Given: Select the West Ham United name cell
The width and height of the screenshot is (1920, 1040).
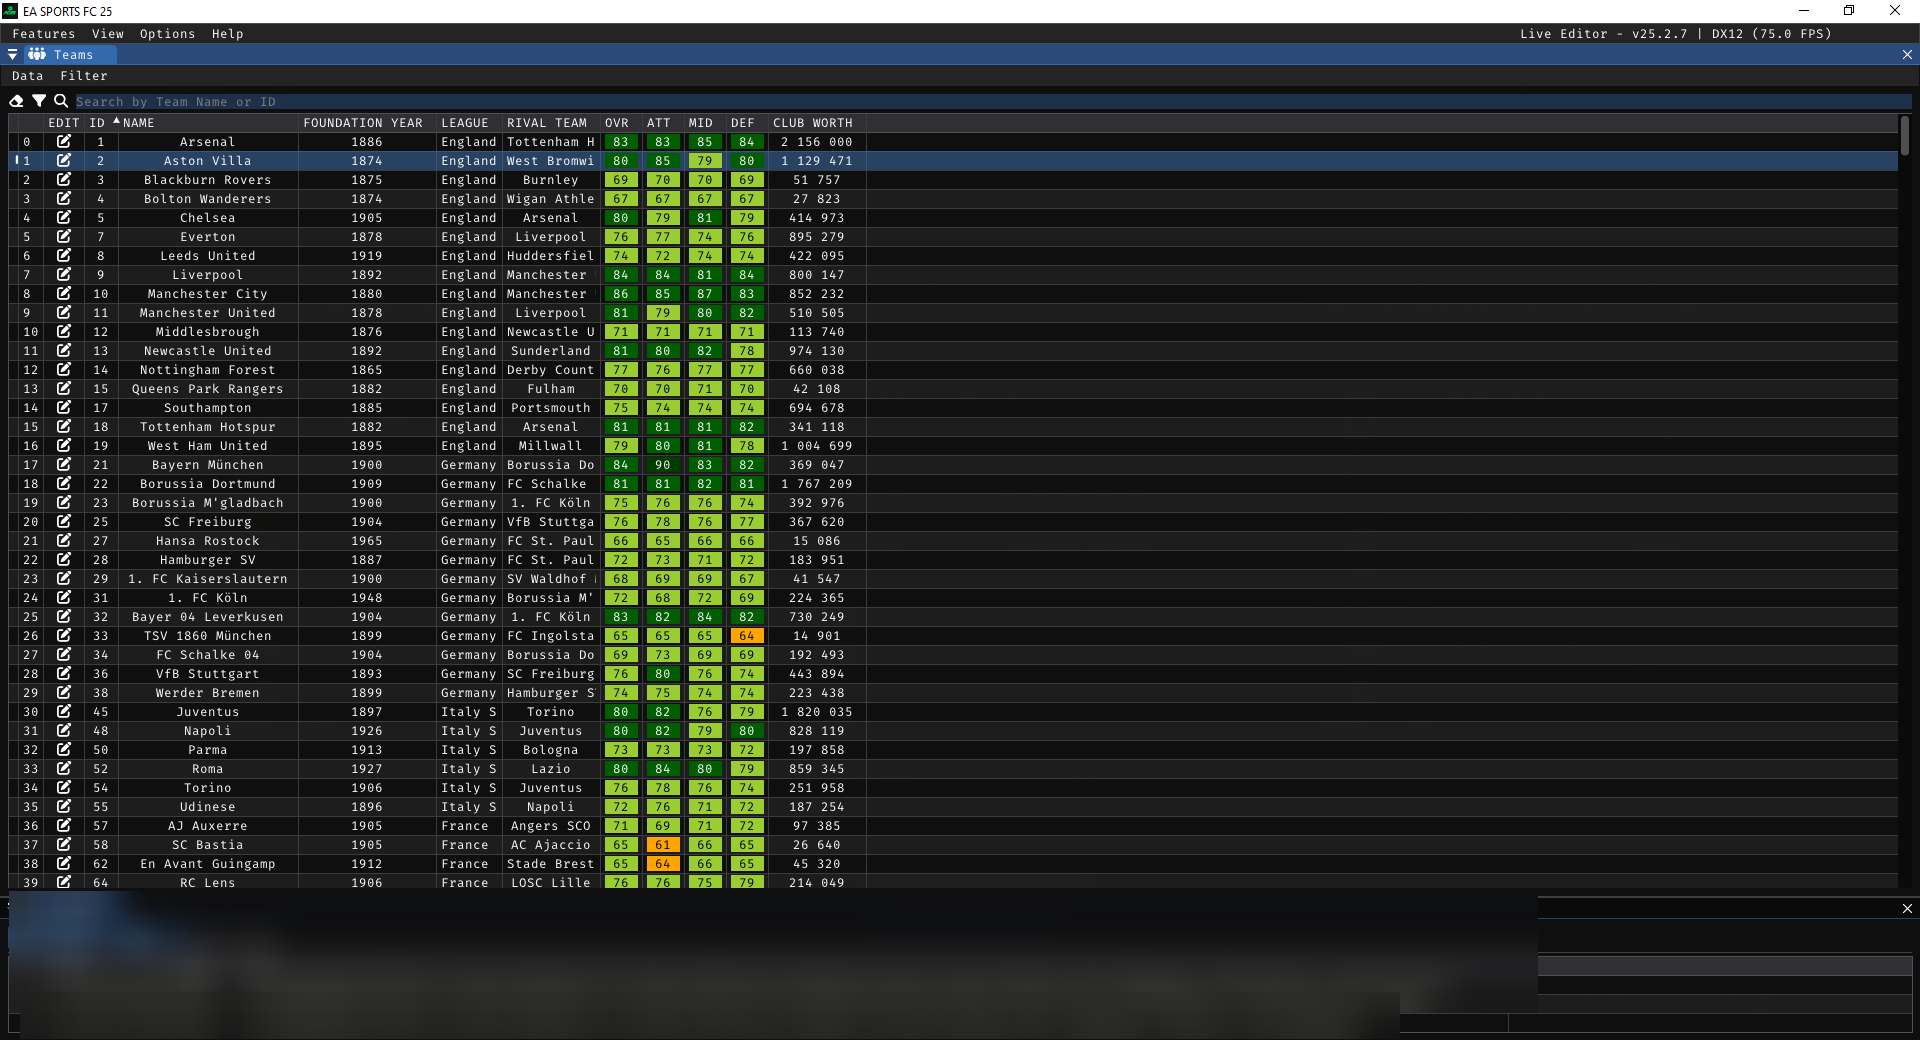Looking at the screenshot, I should pos(208,446).
